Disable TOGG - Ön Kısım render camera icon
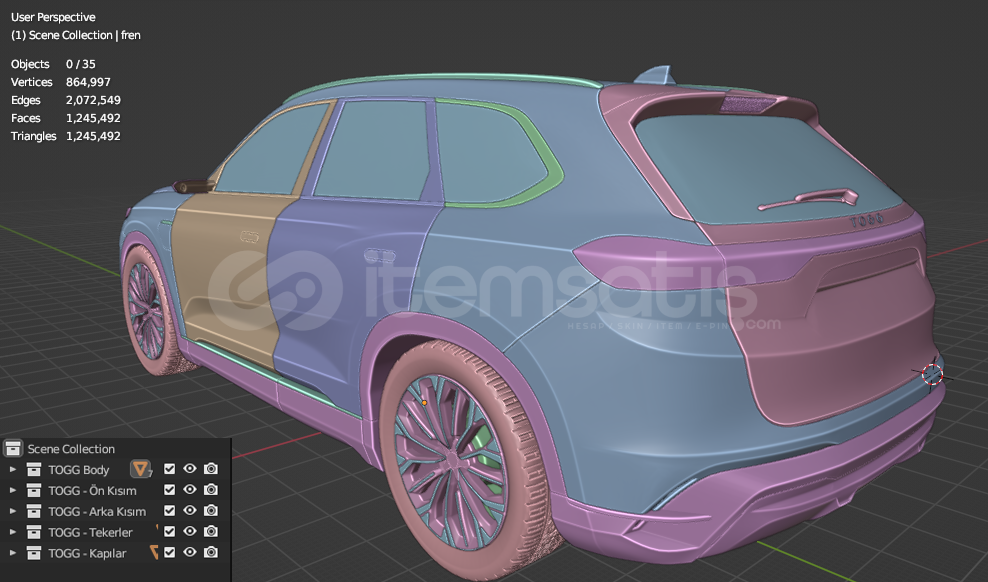The height and width of the screenshot is (582, 988). (x=211, y=489)
